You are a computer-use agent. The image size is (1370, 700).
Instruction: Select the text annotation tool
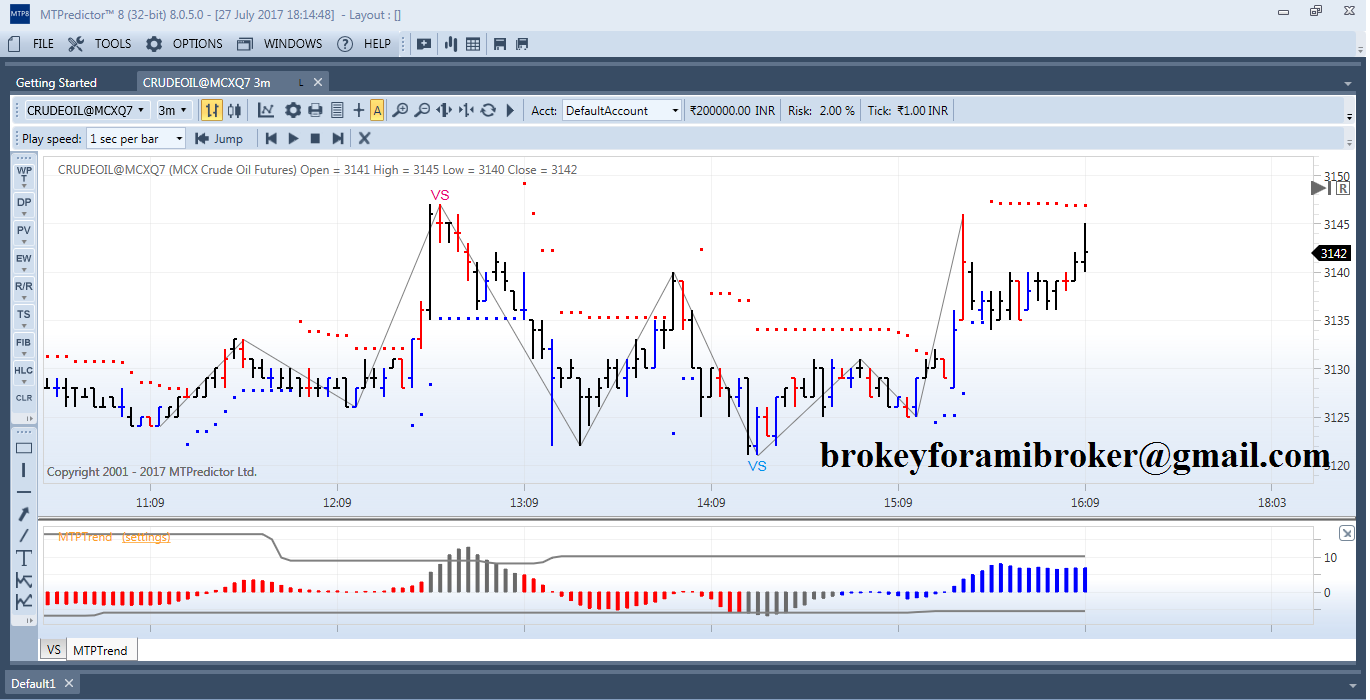[x=24, y=558]
